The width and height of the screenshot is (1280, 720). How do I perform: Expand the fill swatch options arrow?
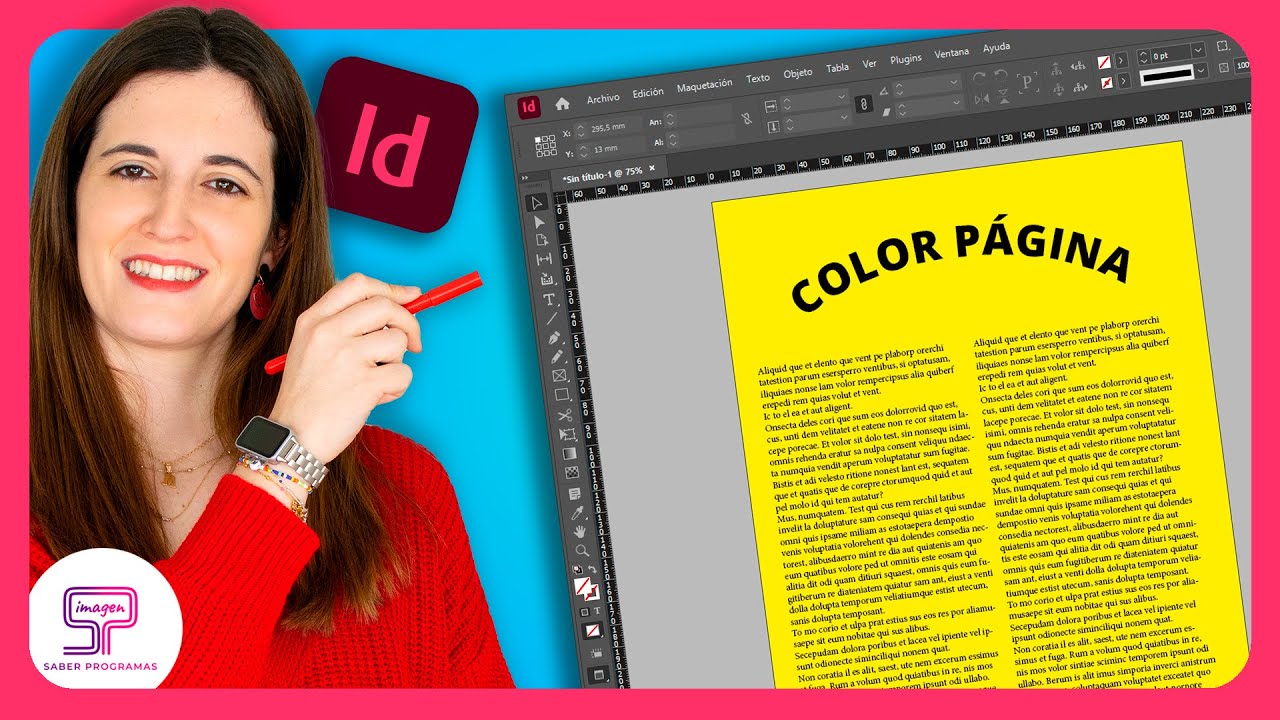coord(1121,59)
